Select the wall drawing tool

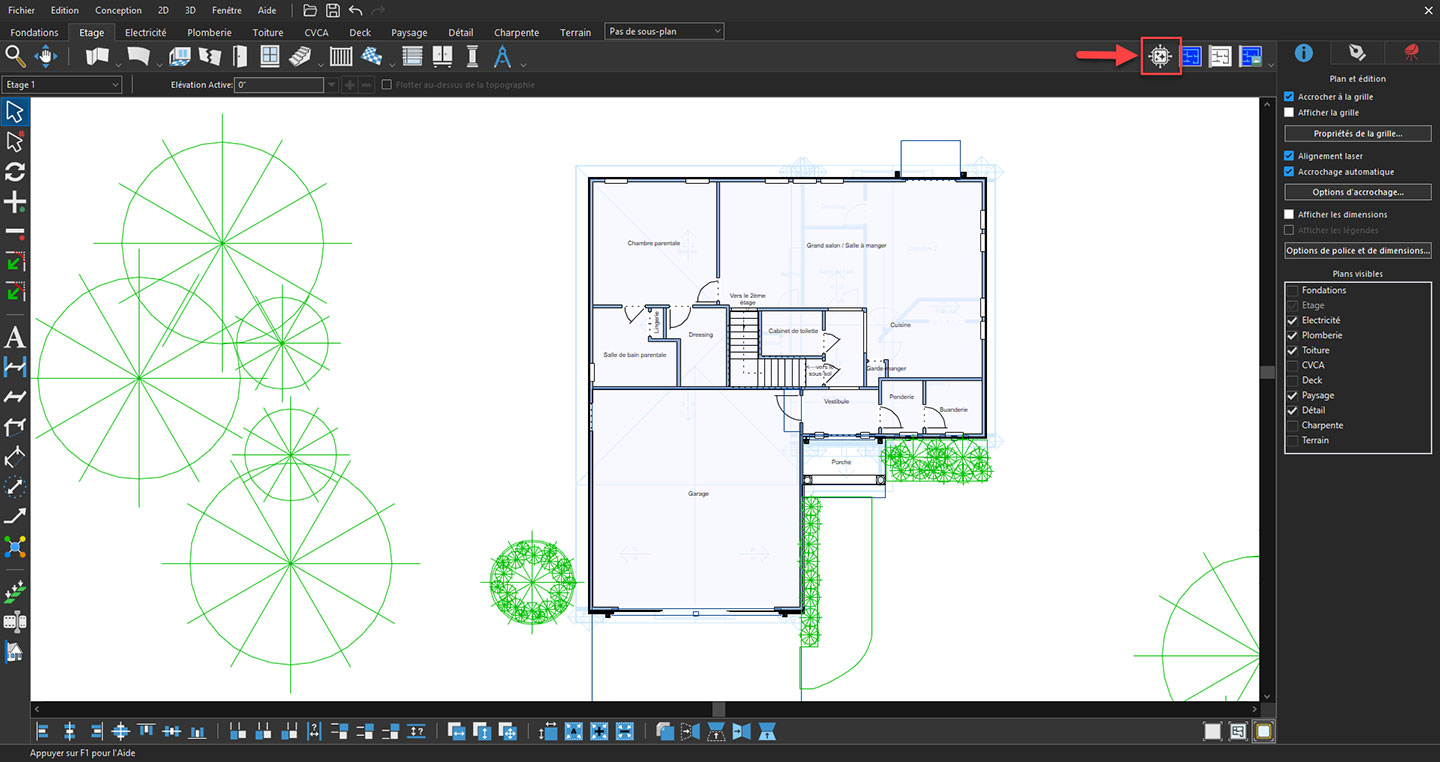point(96,57)
